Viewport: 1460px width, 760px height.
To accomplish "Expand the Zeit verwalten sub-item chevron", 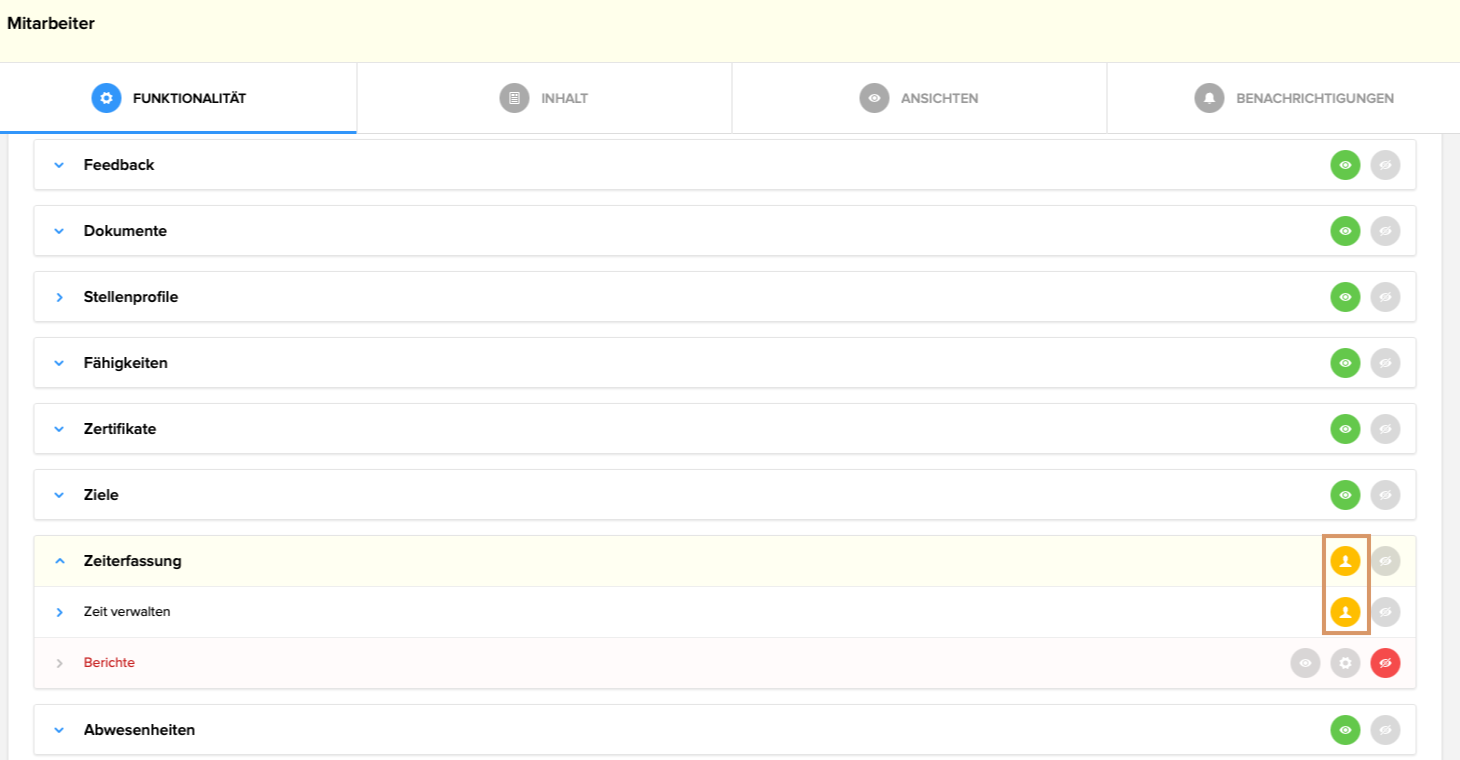I will (x=59, y=612).
